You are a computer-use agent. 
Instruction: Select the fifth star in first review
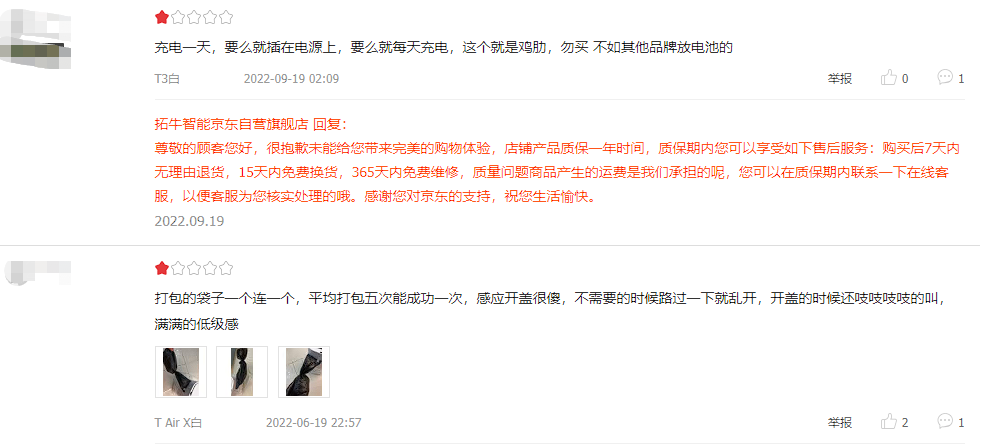[x=227, y=18]
